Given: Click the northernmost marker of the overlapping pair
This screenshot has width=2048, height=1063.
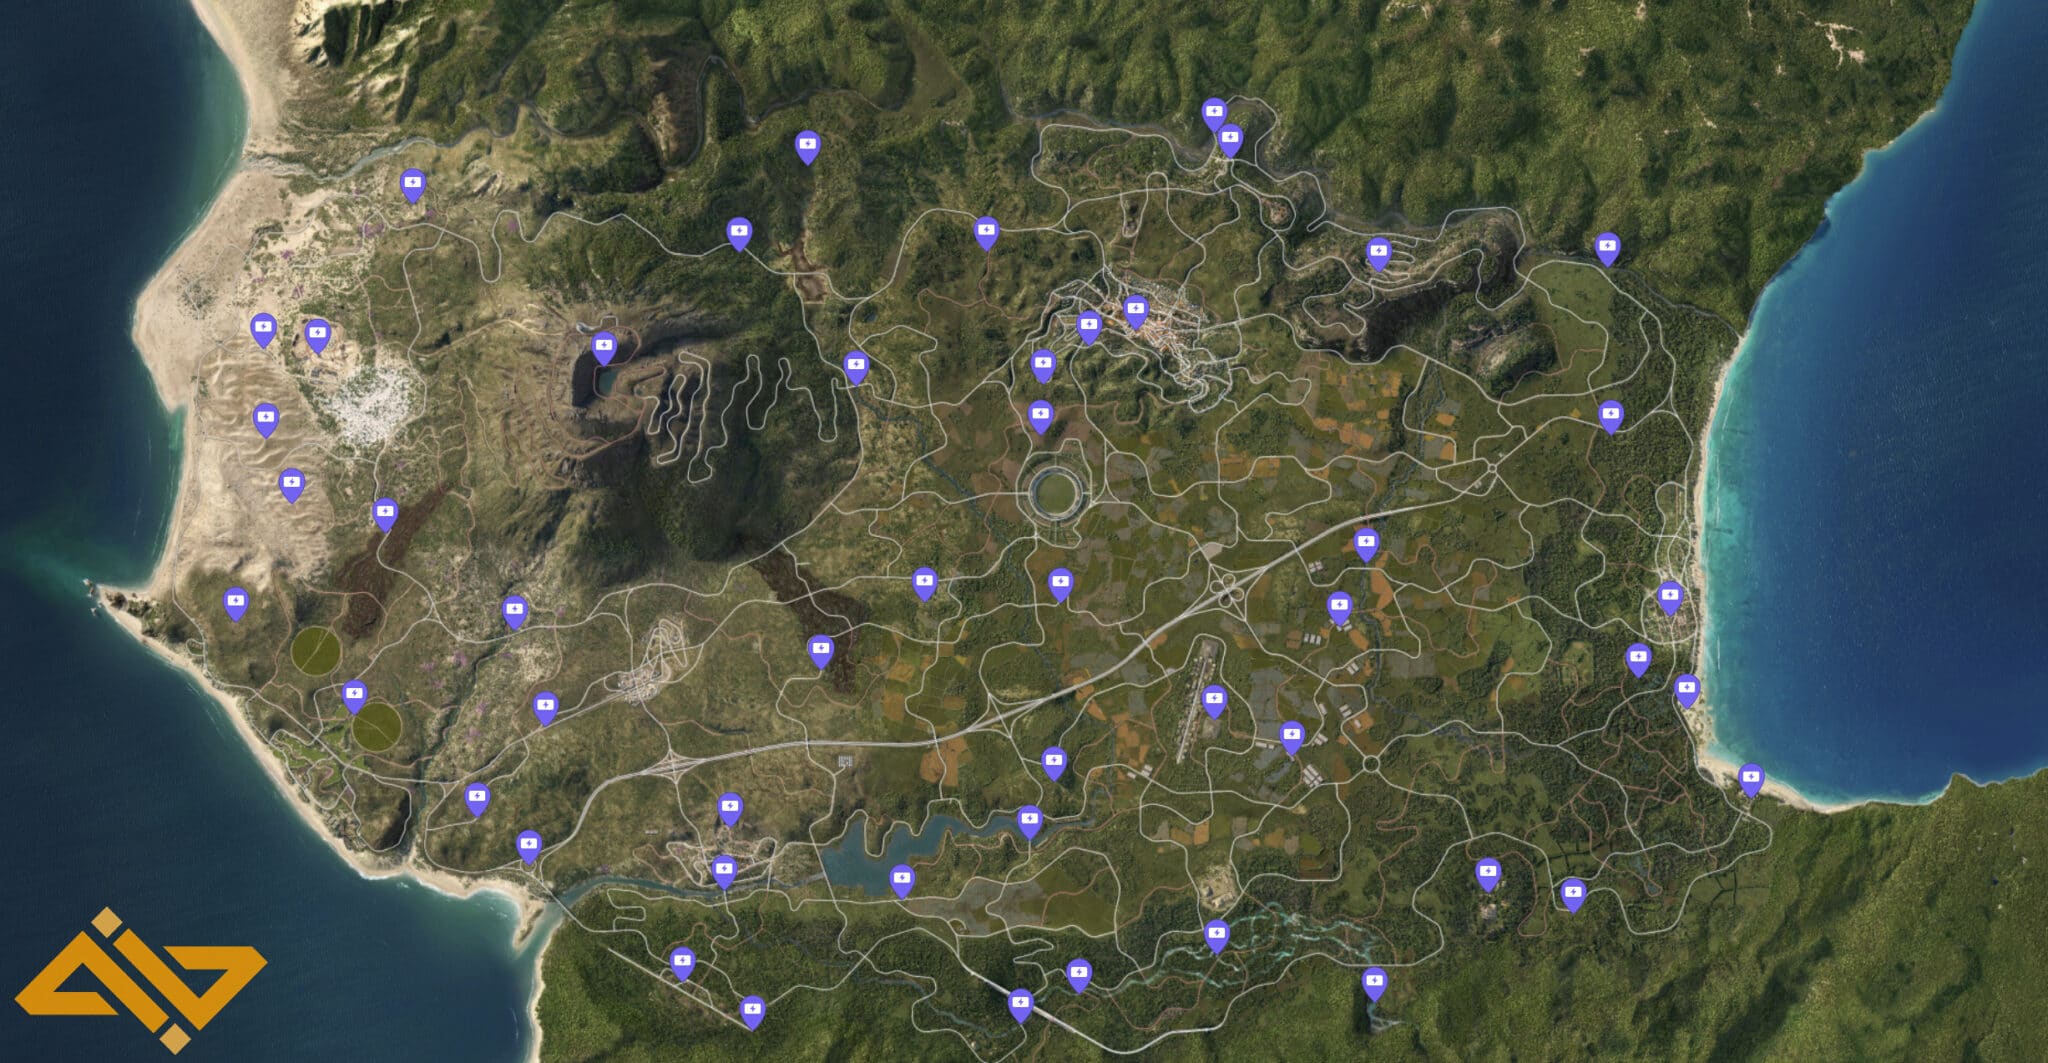Looking at the screenshot, I should pyautogui.click(x=1214, y=114).
